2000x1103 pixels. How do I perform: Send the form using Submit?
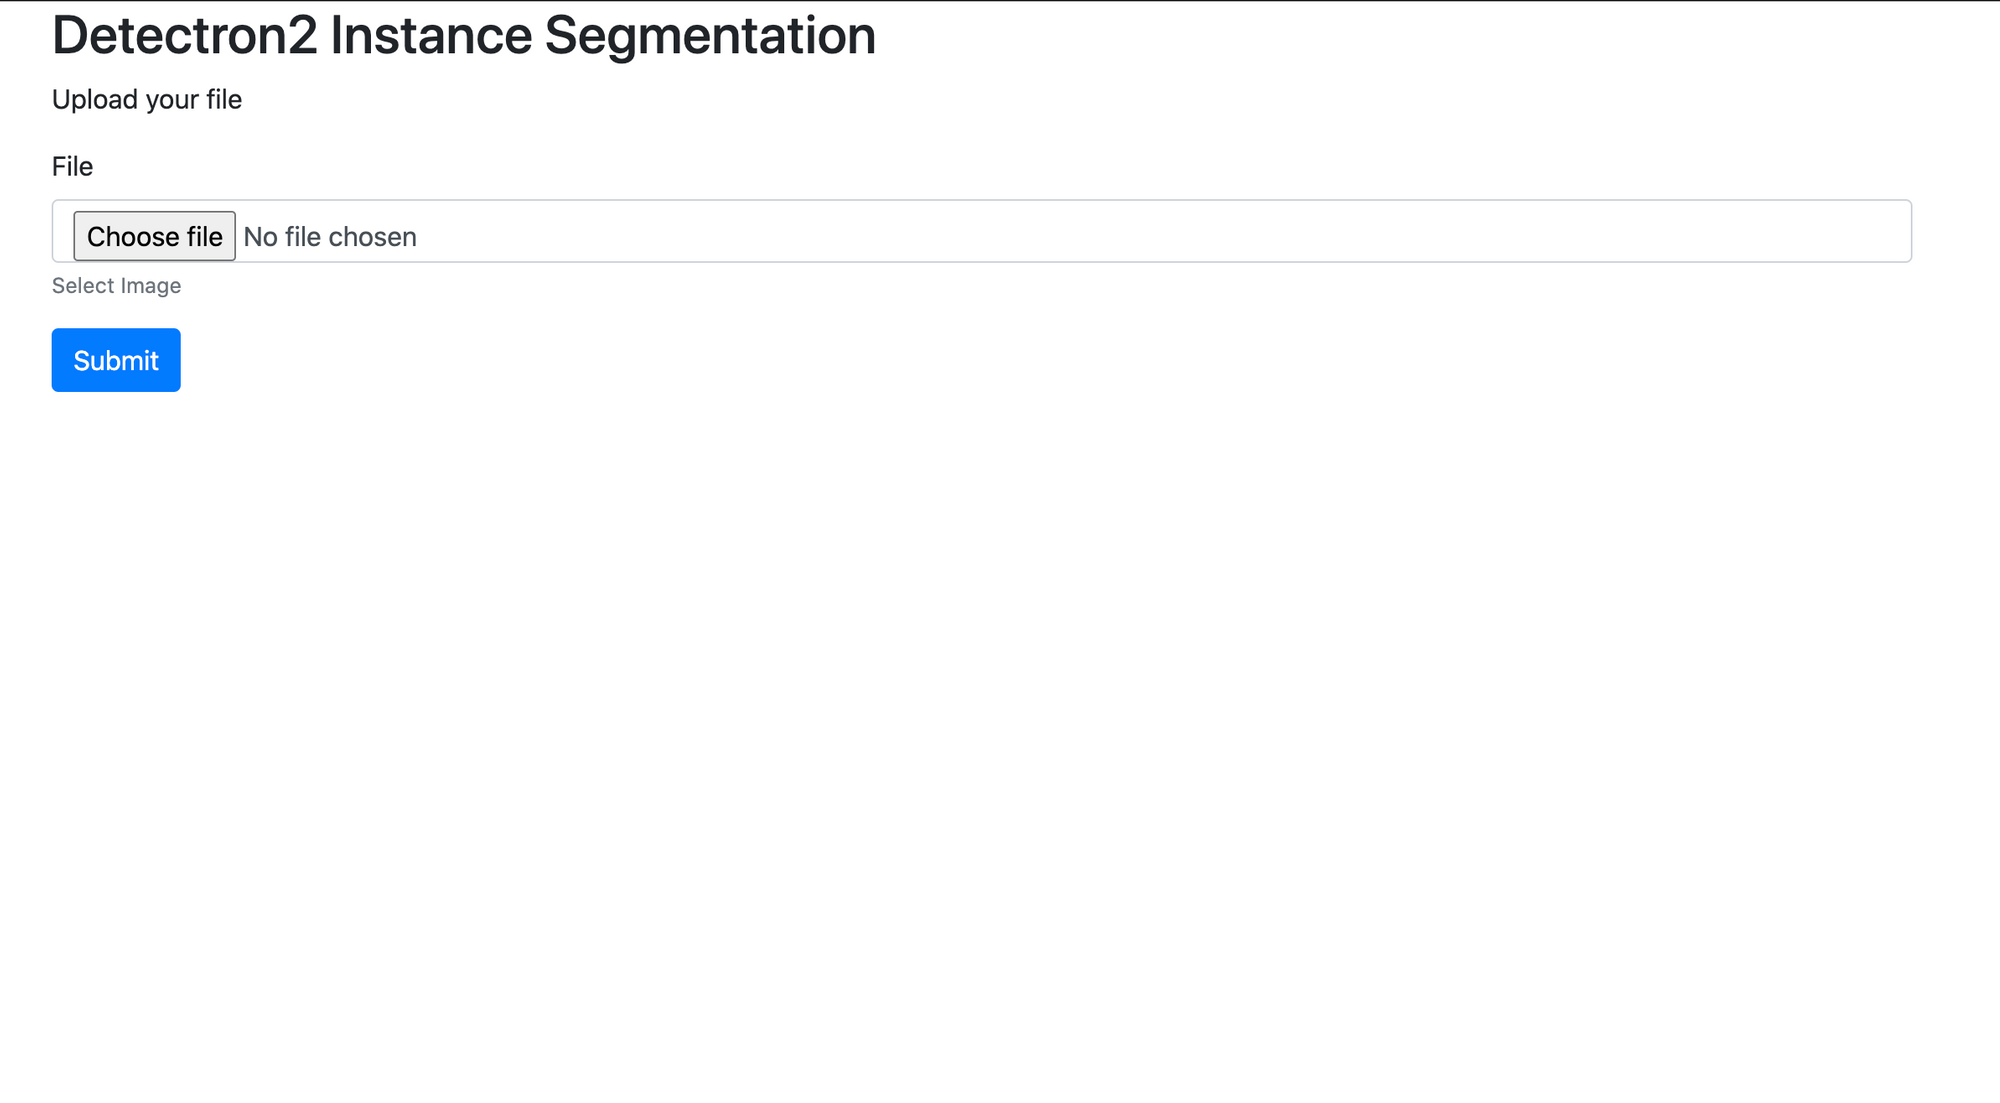click(x=116, y=360)
